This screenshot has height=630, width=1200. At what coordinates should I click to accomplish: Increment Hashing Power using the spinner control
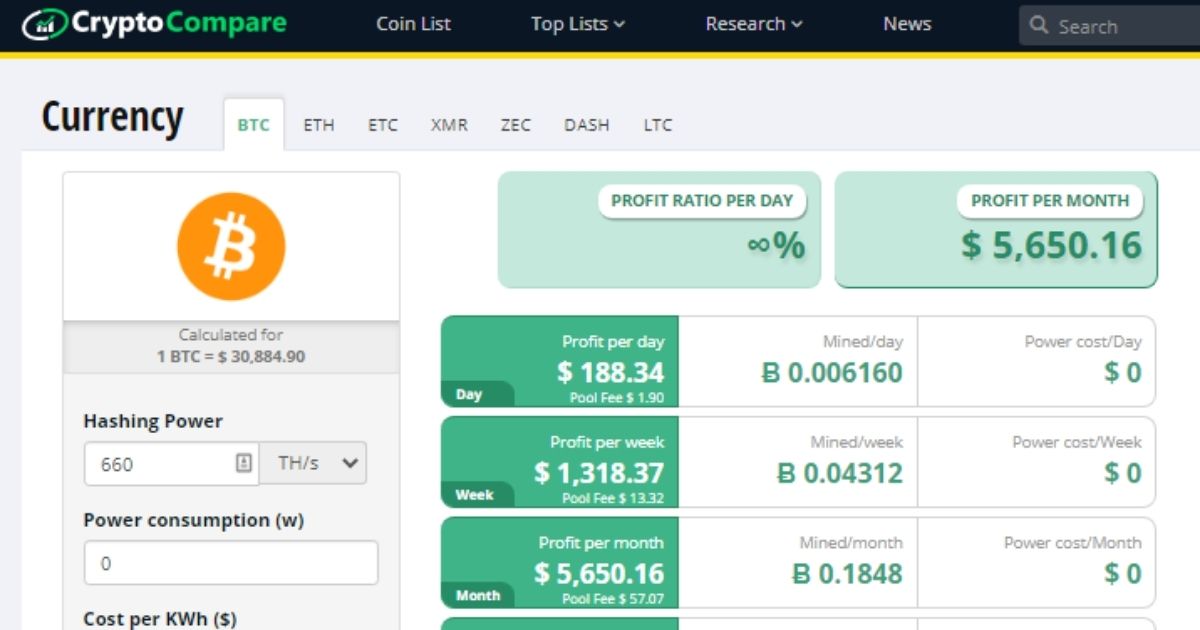click(x=246, y=459)
